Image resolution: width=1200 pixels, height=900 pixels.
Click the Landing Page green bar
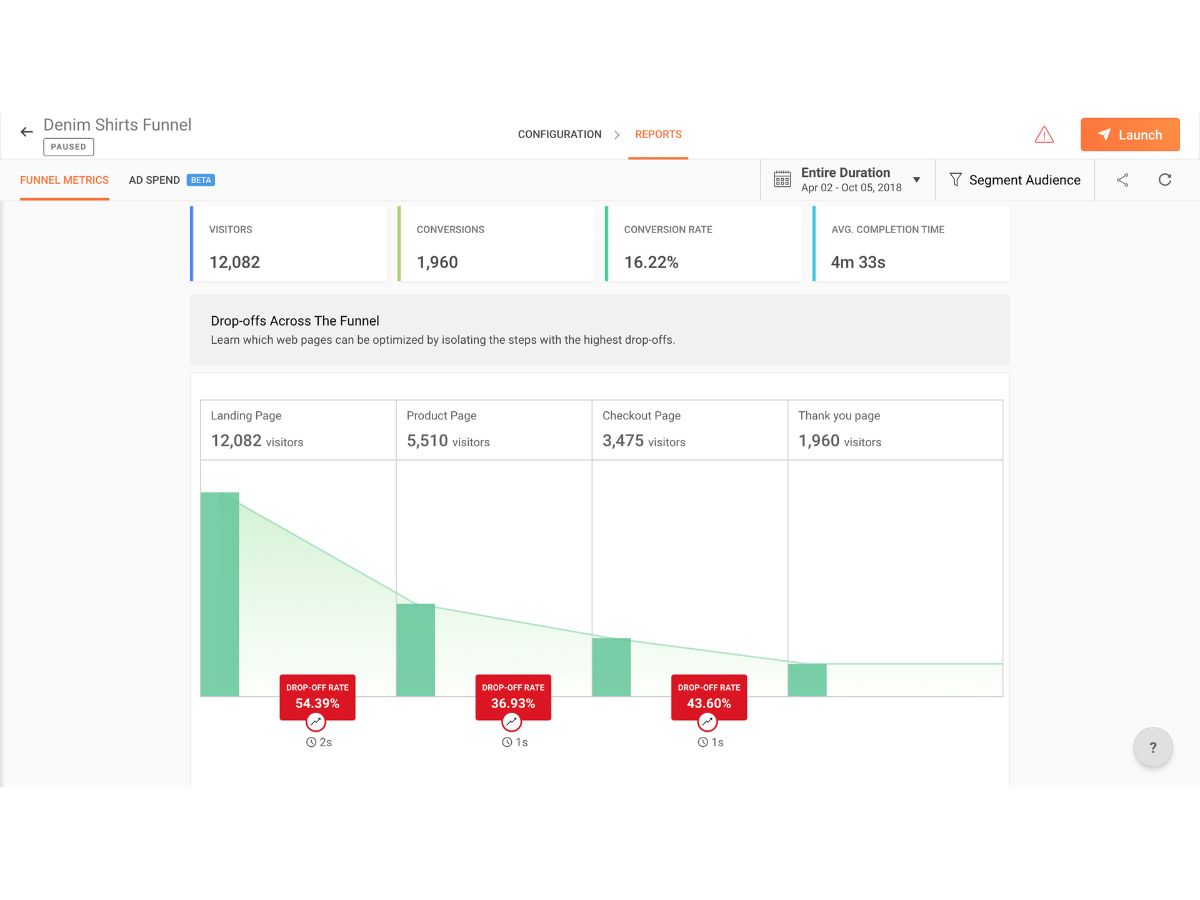pyautogui.click(x=220, y=594)
